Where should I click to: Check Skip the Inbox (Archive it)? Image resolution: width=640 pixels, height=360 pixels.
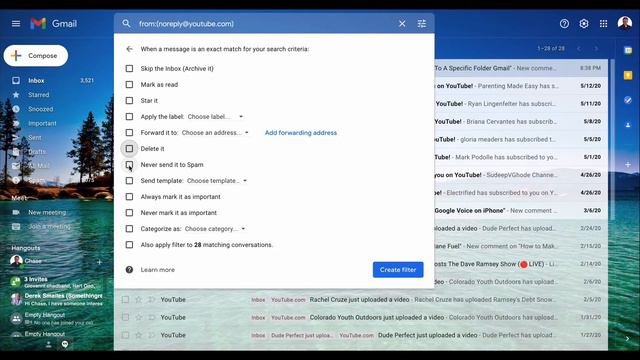[129, 69]
